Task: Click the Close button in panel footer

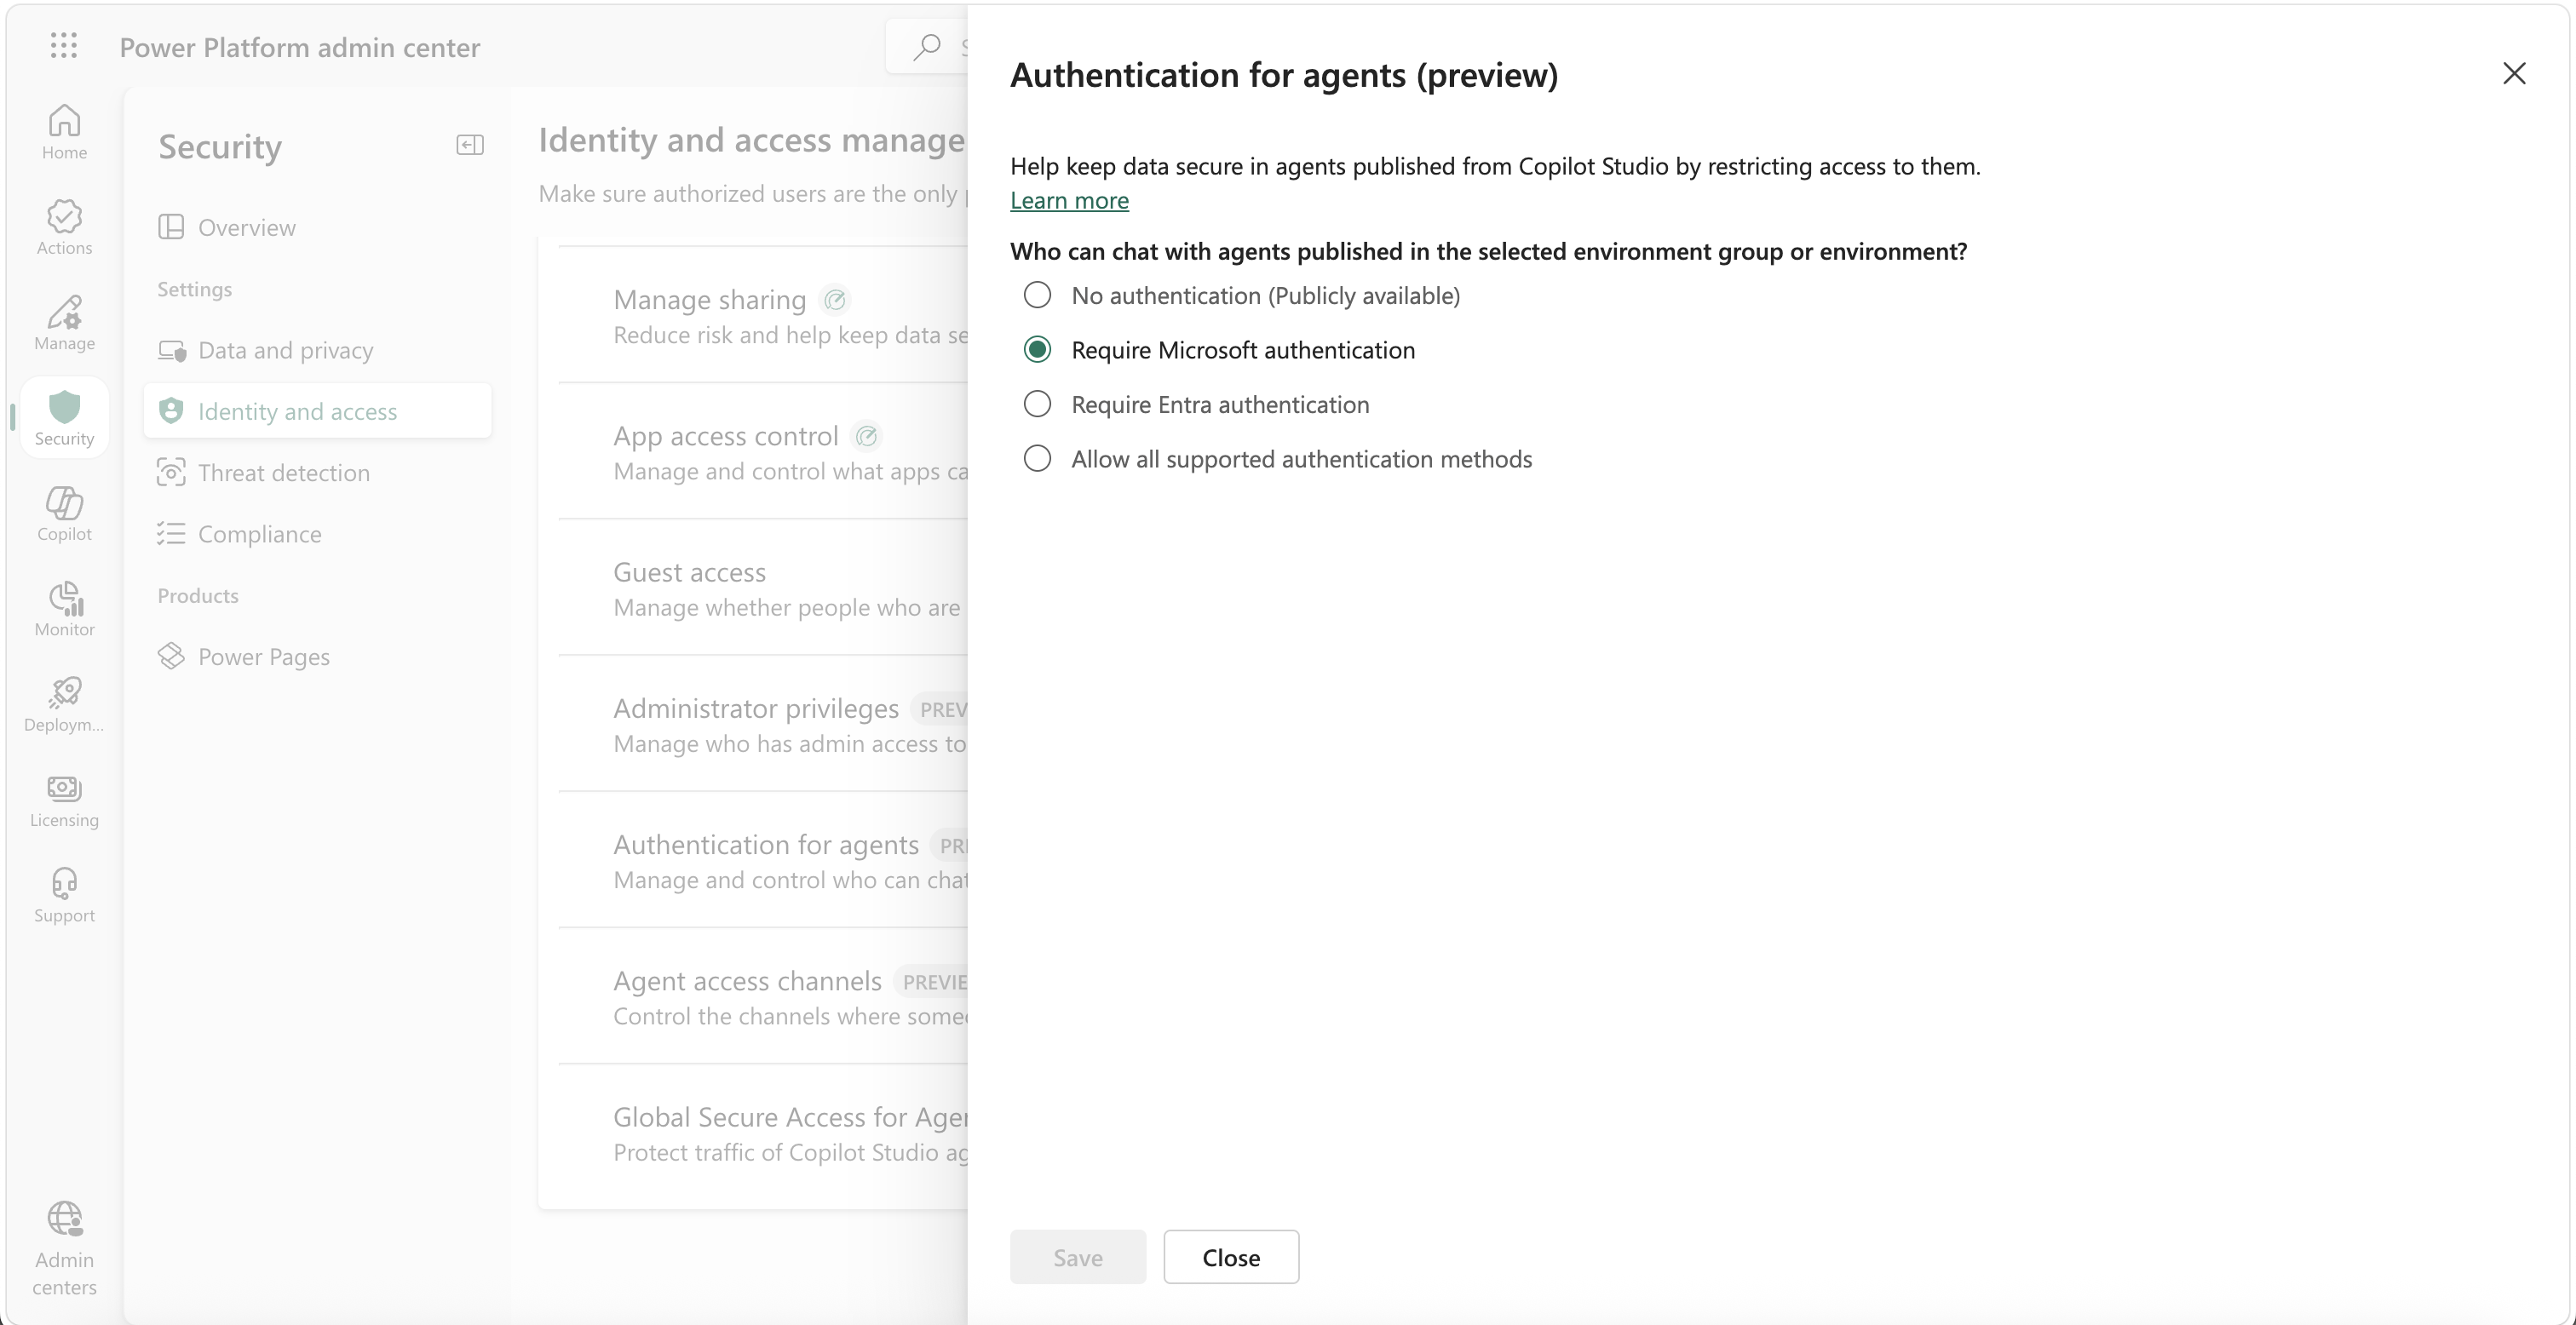Action: [1231, 1257]
